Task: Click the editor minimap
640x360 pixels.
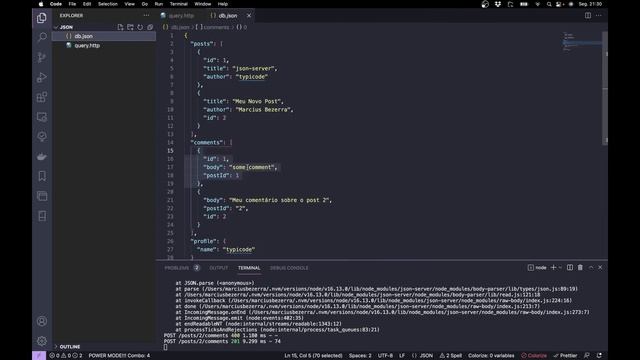Action: (581, 42)
